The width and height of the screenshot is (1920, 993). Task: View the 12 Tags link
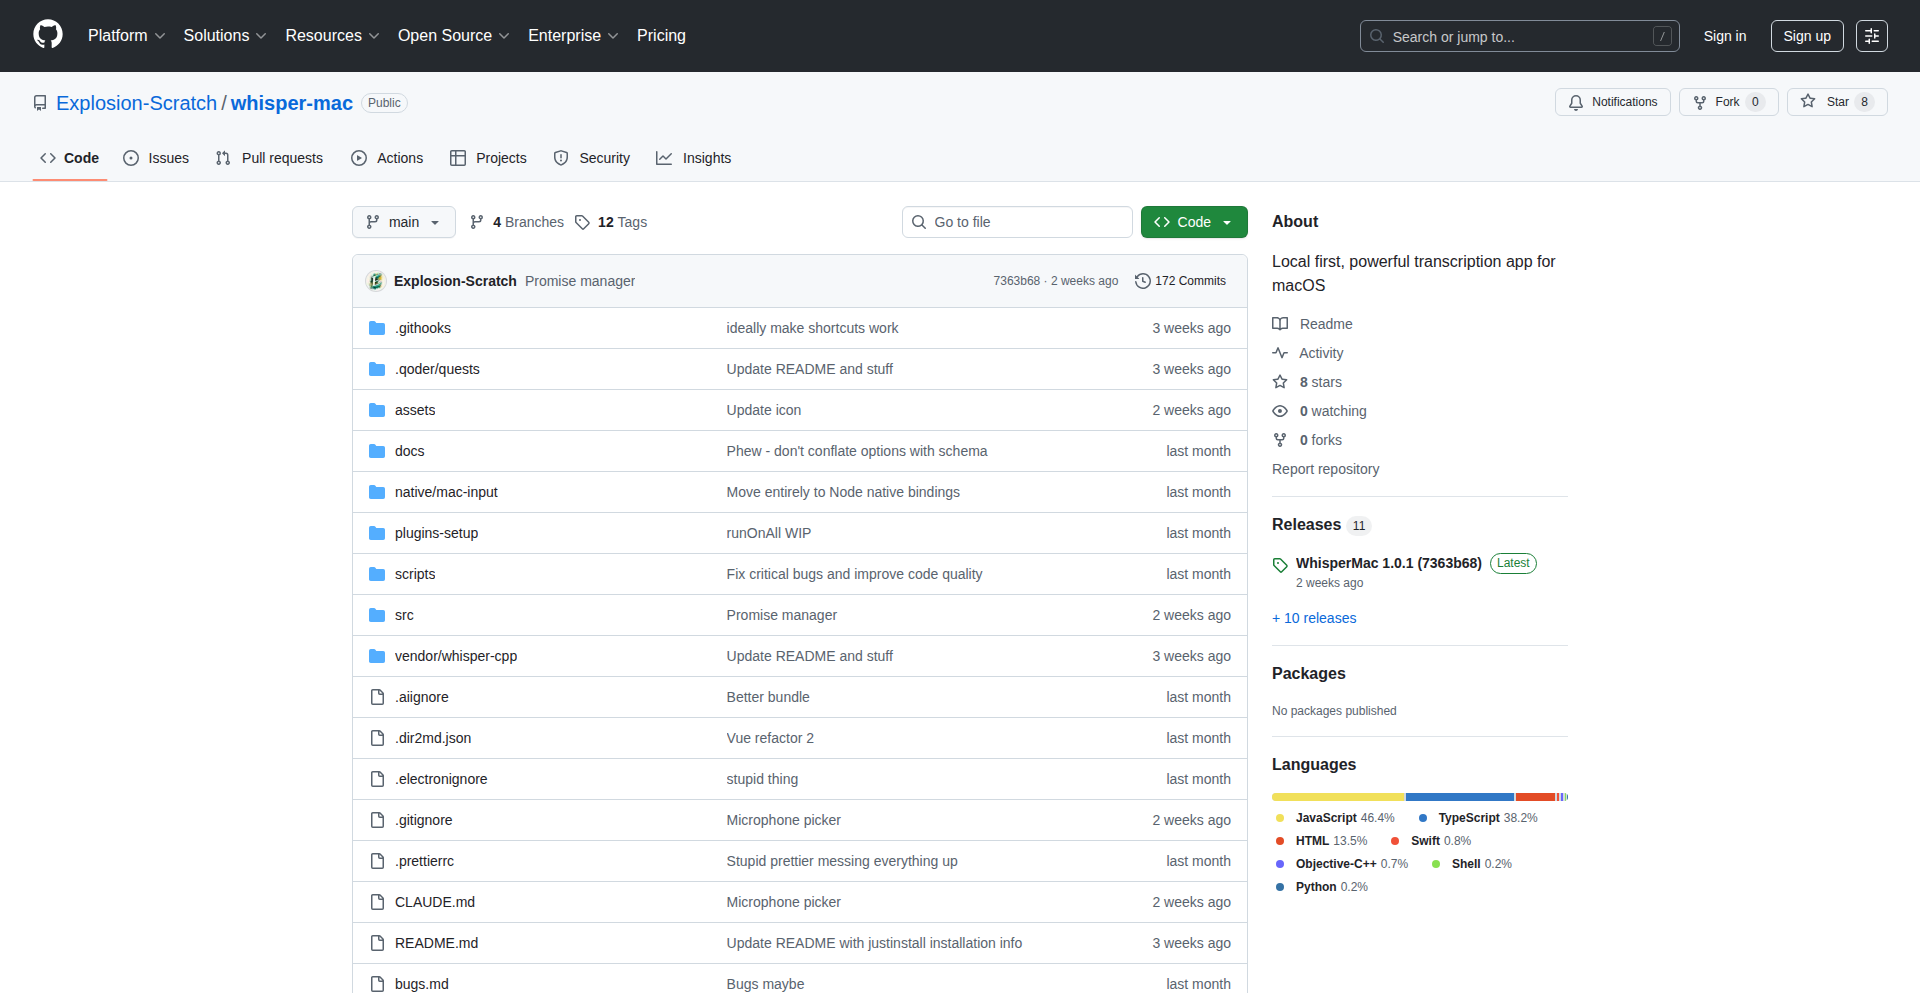click(x=611, y=222)
